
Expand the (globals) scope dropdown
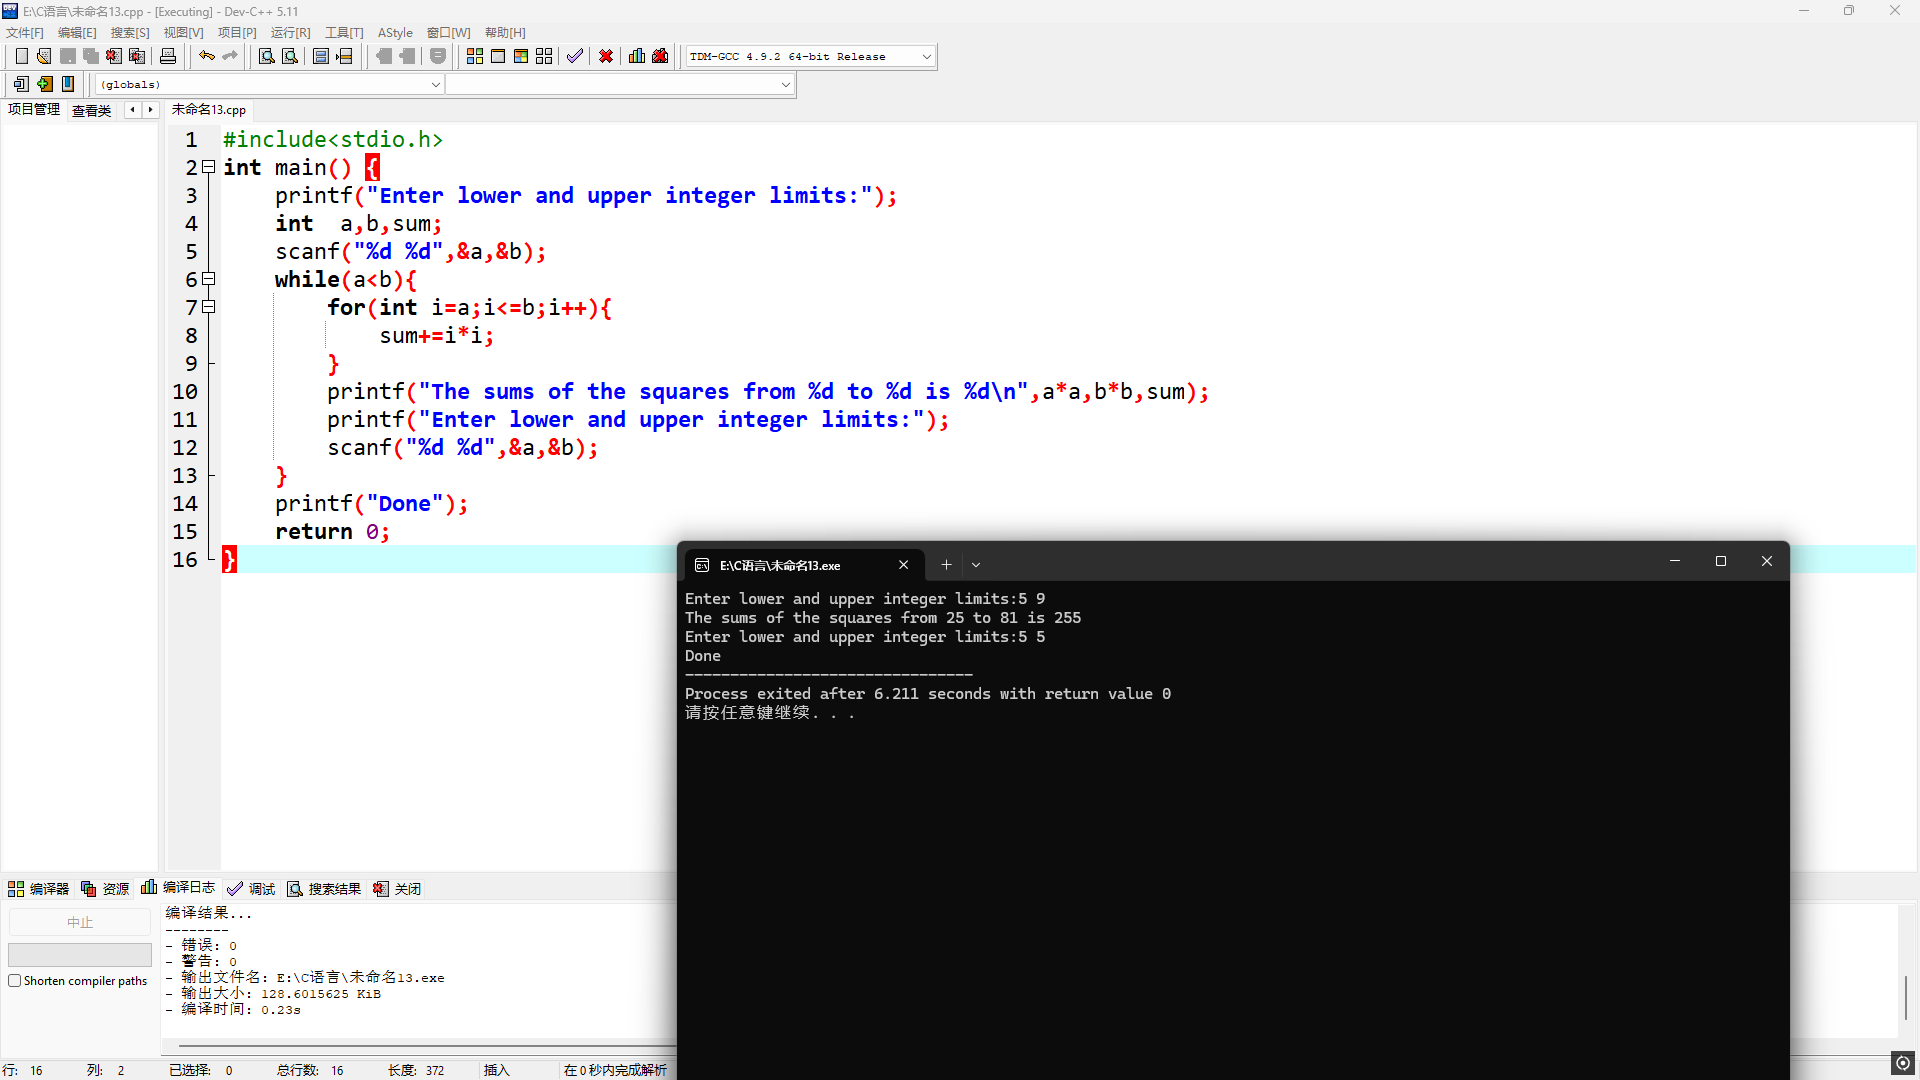435,85
